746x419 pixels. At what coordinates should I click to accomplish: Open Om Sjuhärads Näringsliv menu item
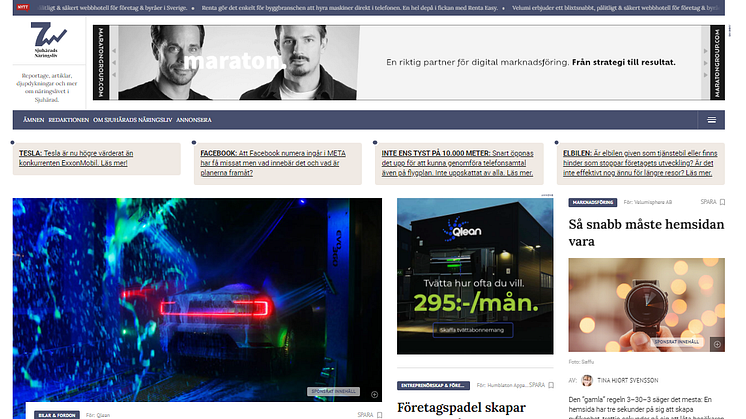pyautogui.click(x=131, y=120)
